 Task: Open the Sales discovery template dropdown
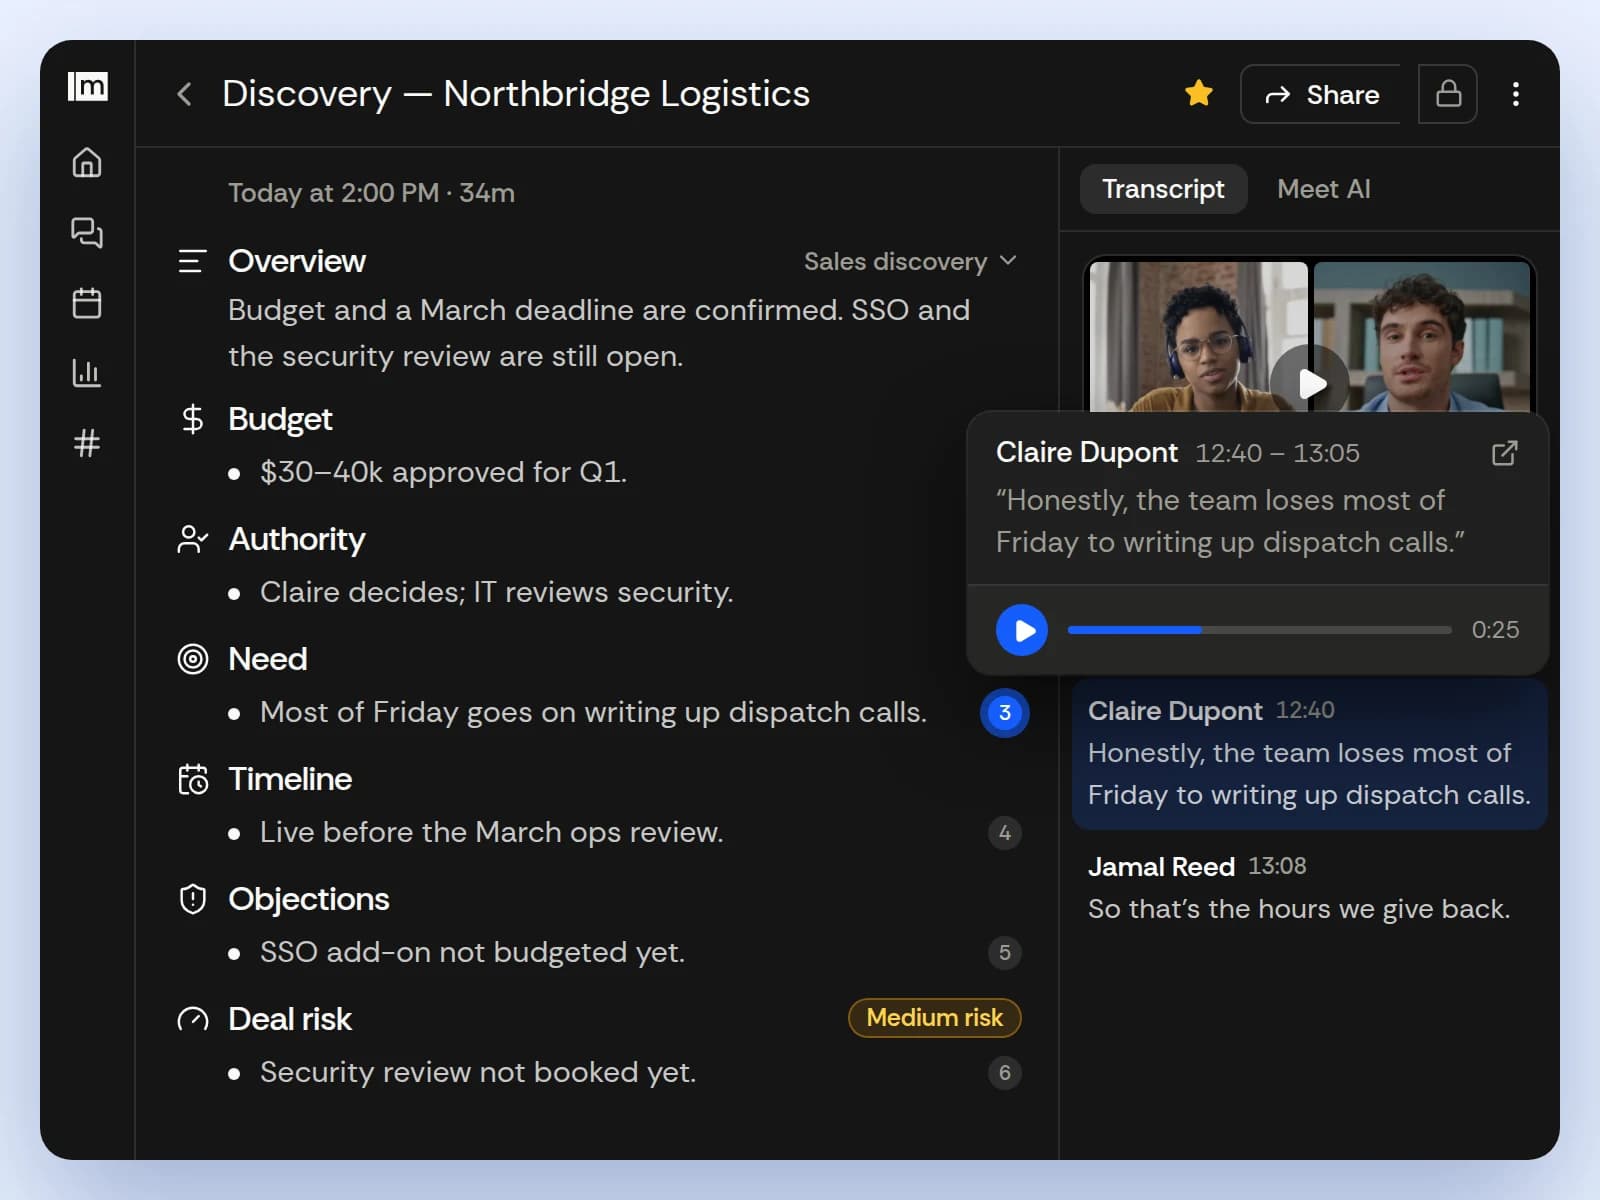[x=910, y=261]
